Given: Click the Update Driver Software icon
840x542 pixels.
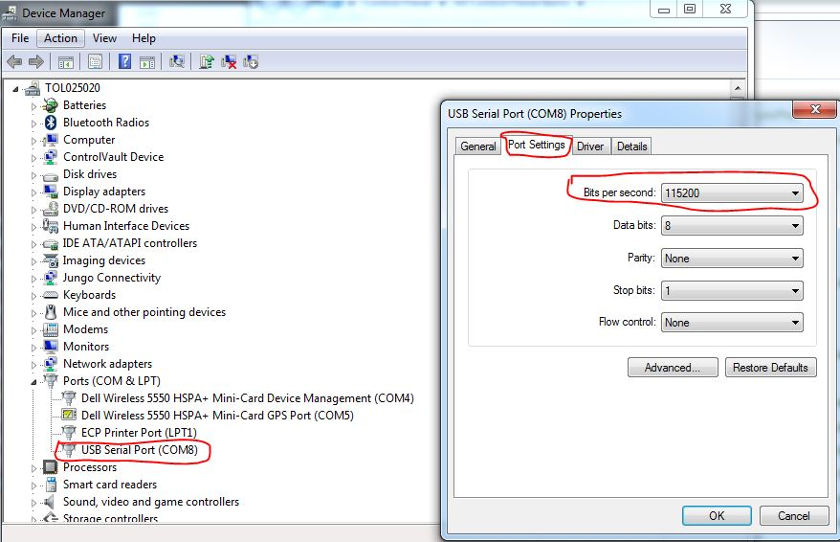Looking at the screenshot, I should [x=206, y=62].
